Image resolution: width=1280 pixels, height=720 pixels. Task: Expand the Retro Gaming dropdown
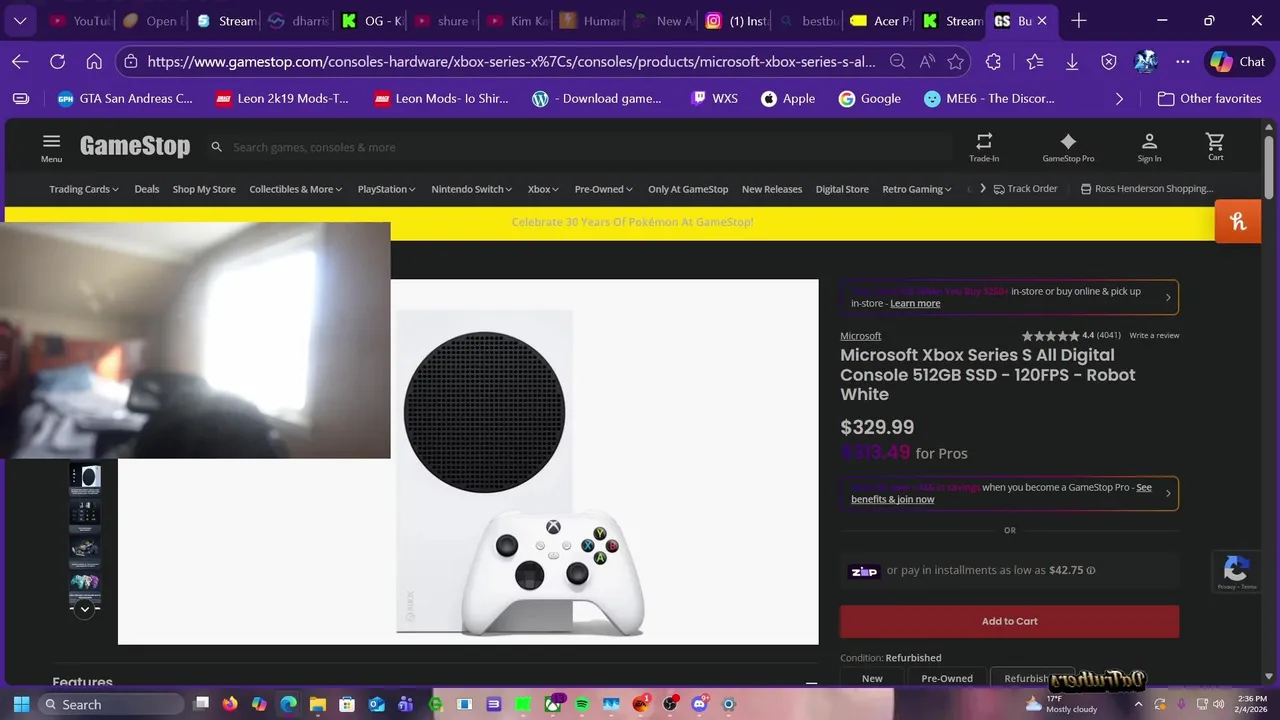tap(918, 189)
